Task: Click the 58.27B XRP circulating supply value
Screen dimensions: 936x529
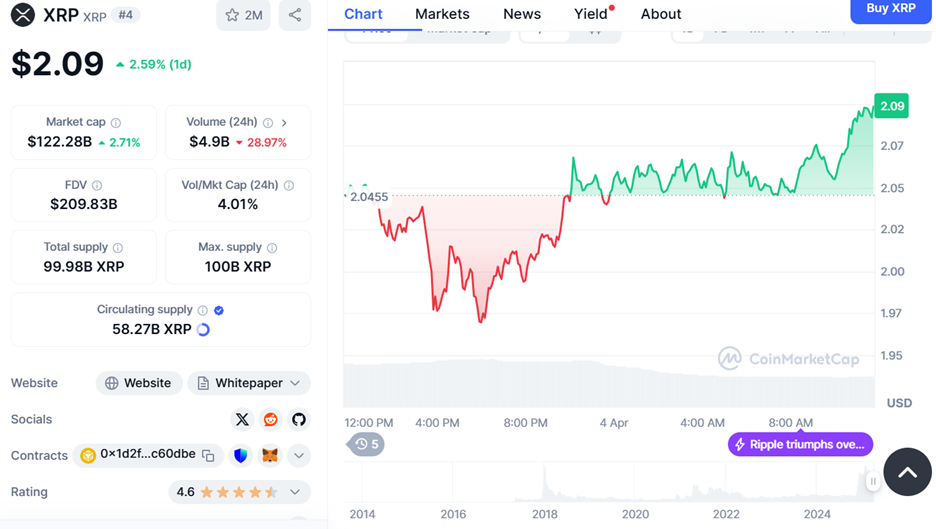Action: tap(152, 330)
